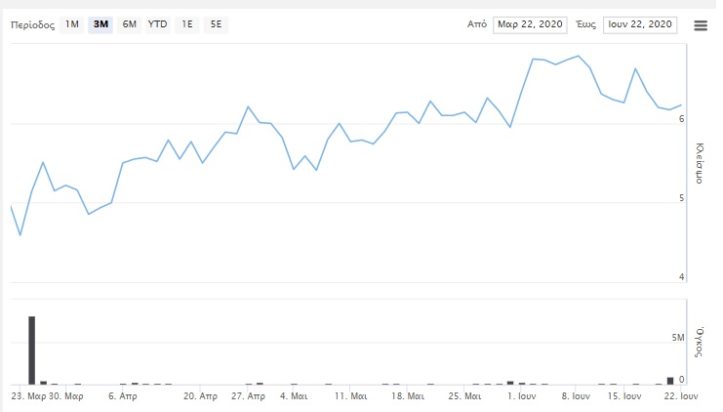Click the 4. Μαι date axis label
The width and height of the screenshot is (723, 412).
(293, 397)
